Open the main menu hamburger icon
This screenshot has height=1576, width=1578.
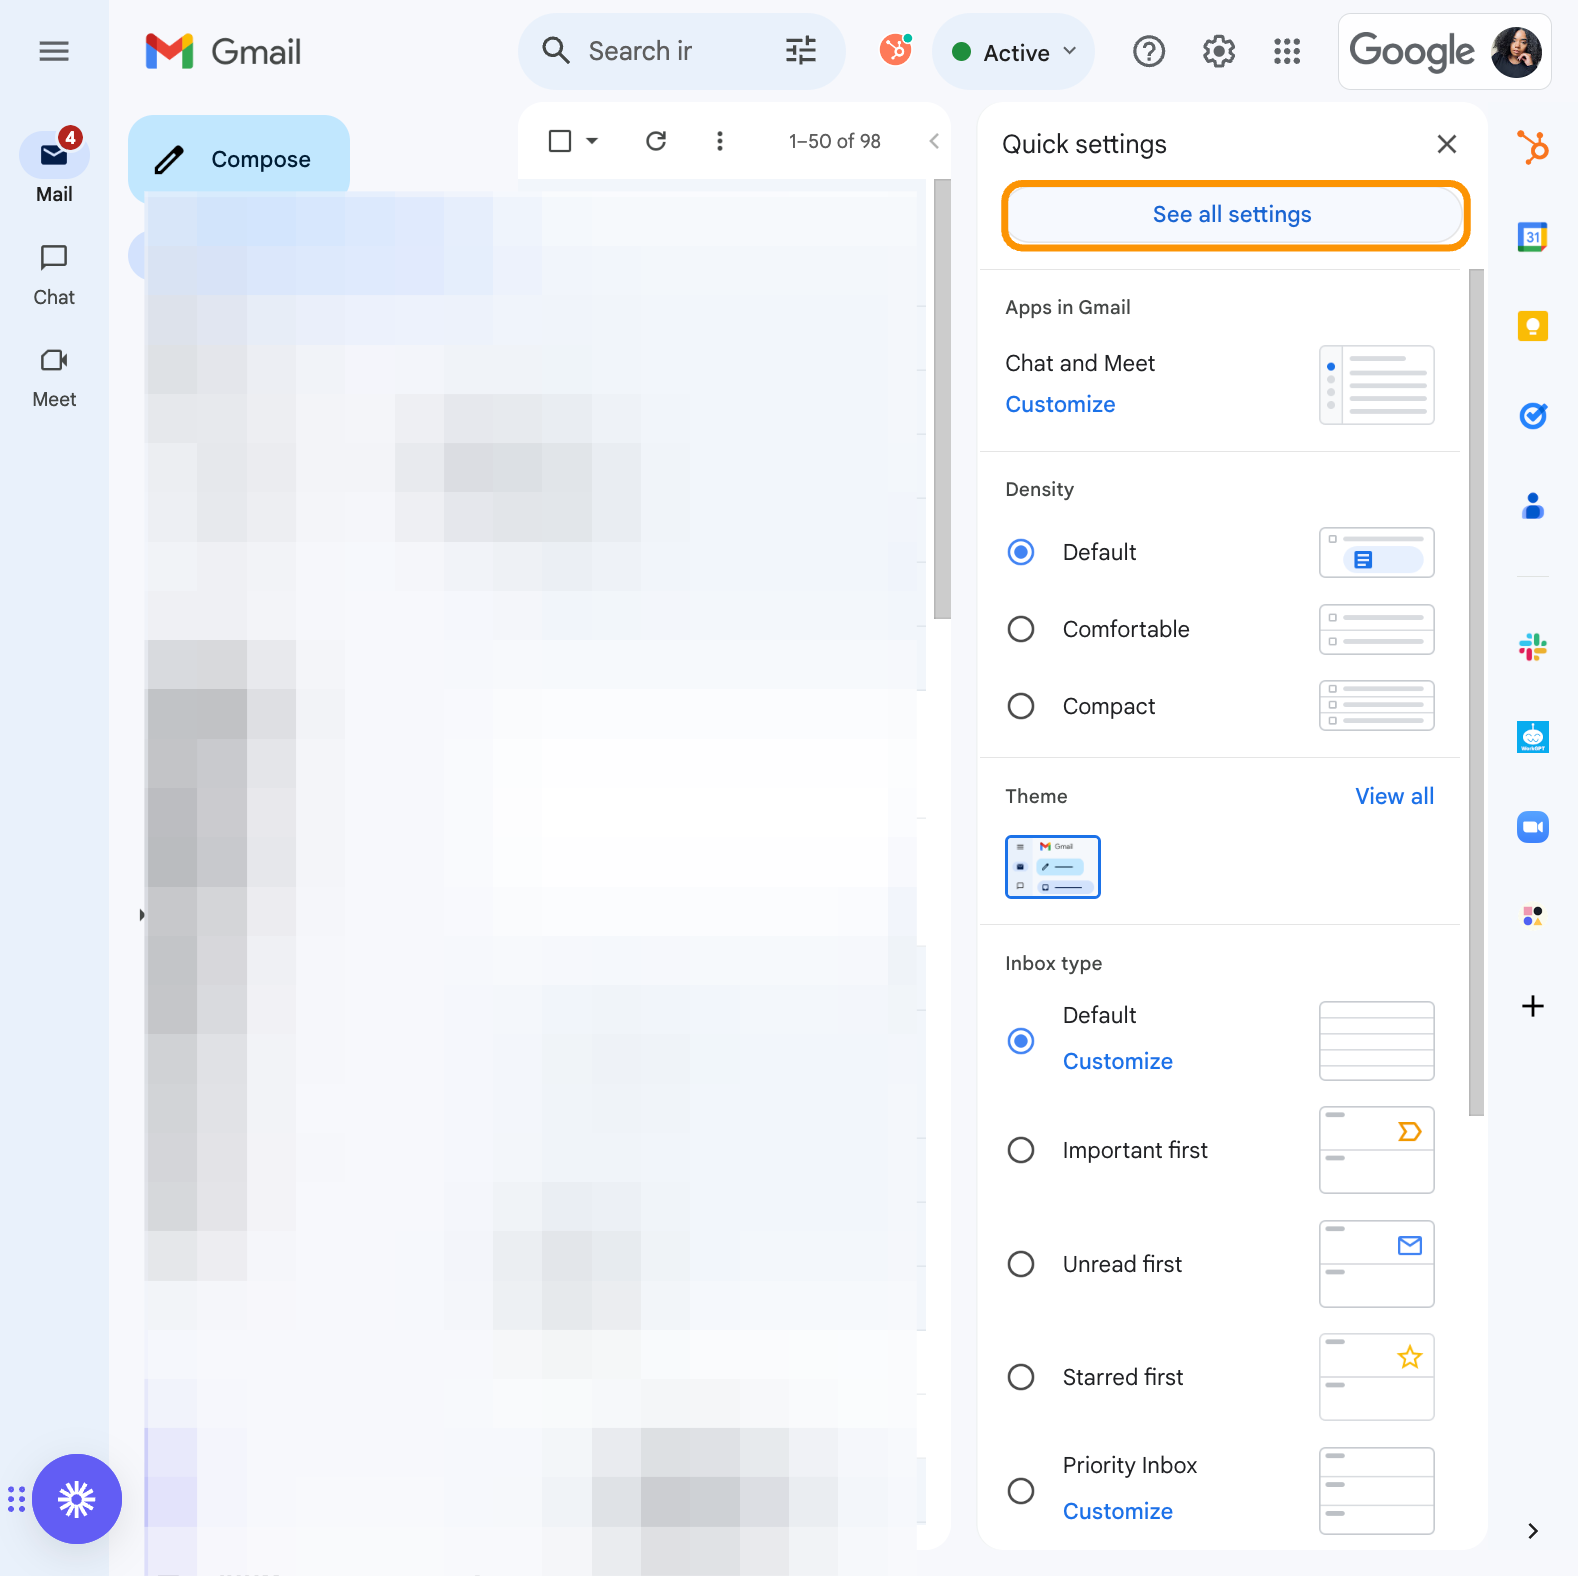click(x=54, y=51)
